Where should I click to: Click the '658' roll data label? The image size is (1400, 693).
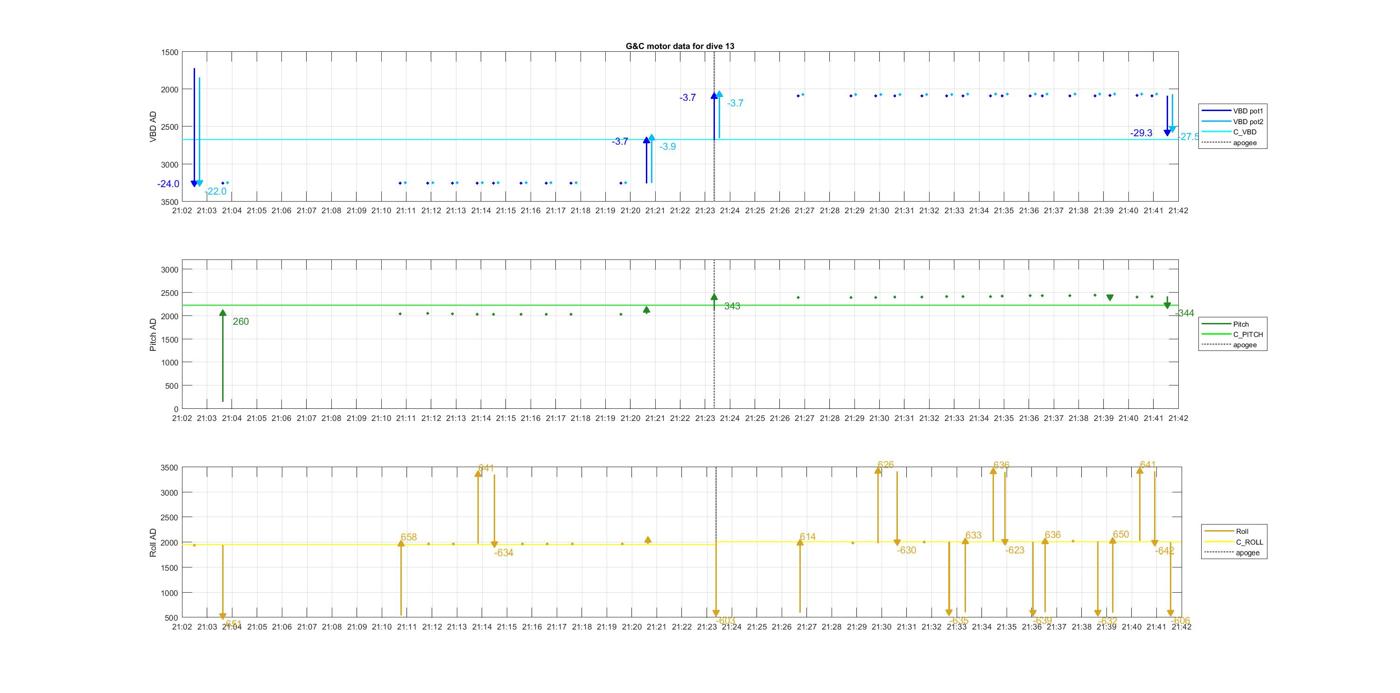click(x=409, y=538)
